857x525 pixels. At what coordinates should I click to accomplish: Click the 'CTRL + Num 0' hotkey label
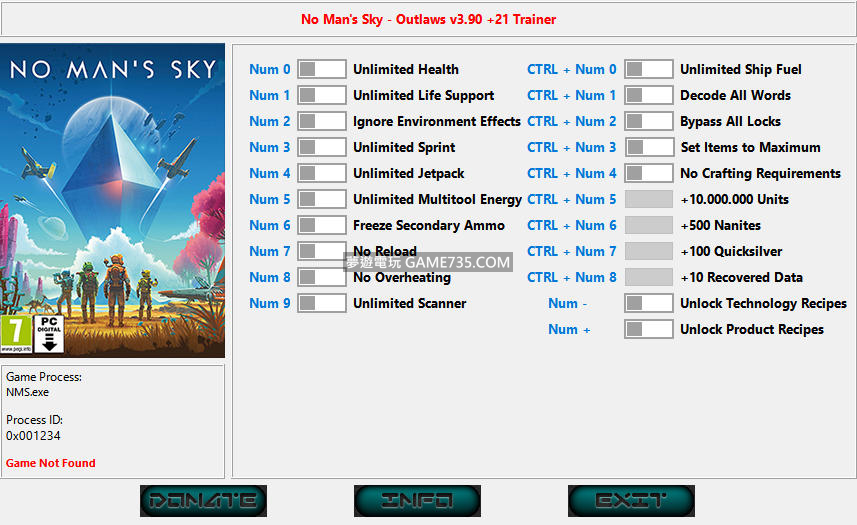pyautogui.click(x=572, y=69)
